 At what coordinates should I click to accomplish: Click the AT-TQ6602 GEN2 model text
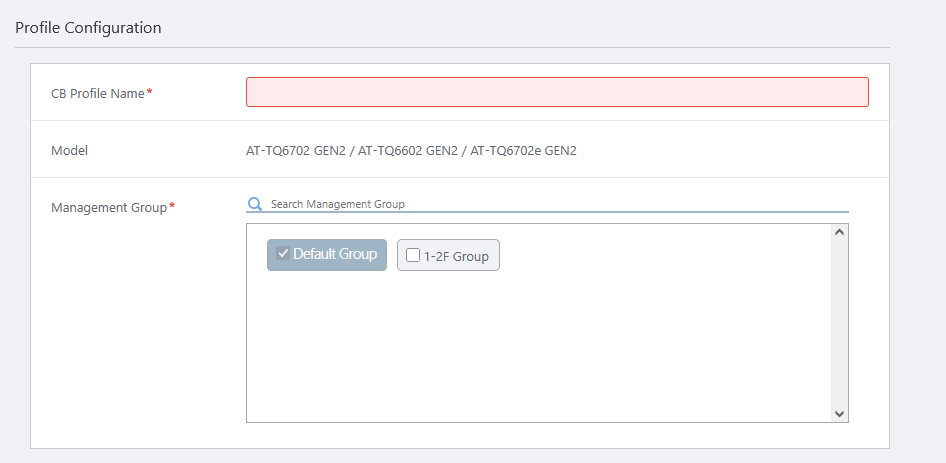point(407,151)
